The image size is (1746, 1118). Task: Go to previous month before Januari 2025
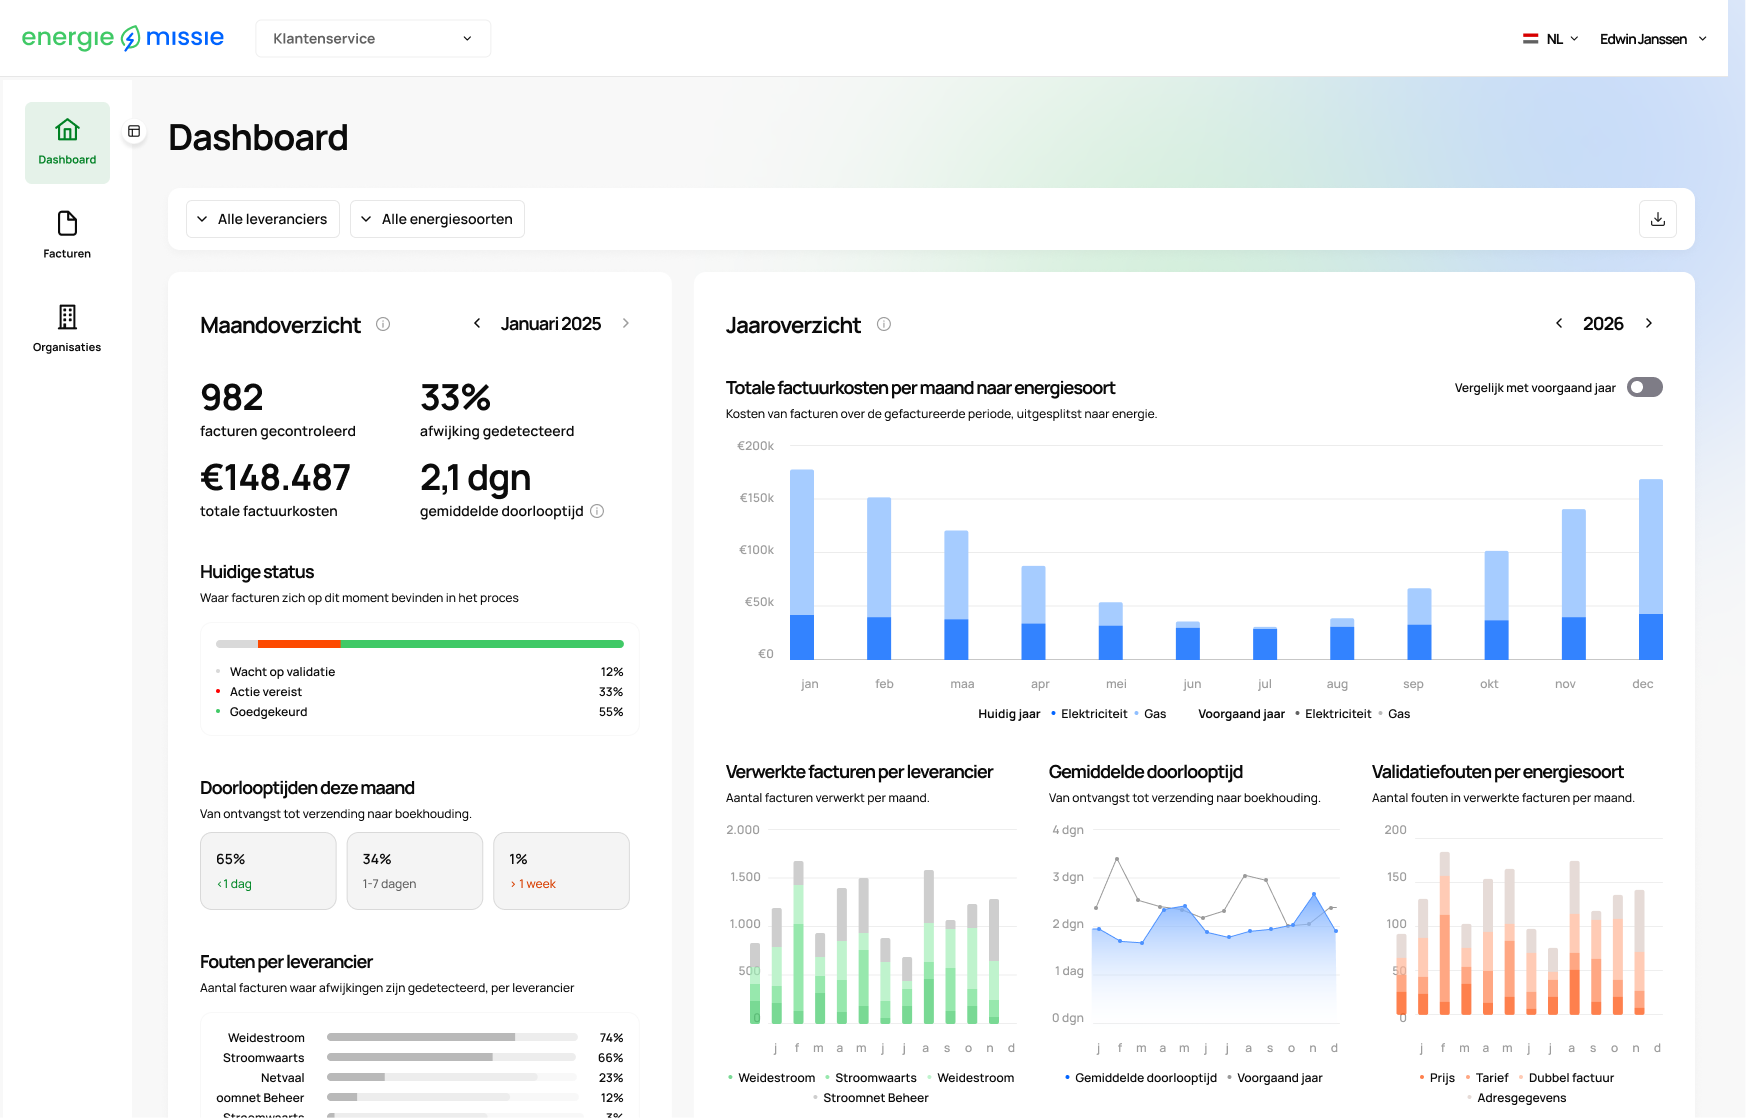coord(477,323)
